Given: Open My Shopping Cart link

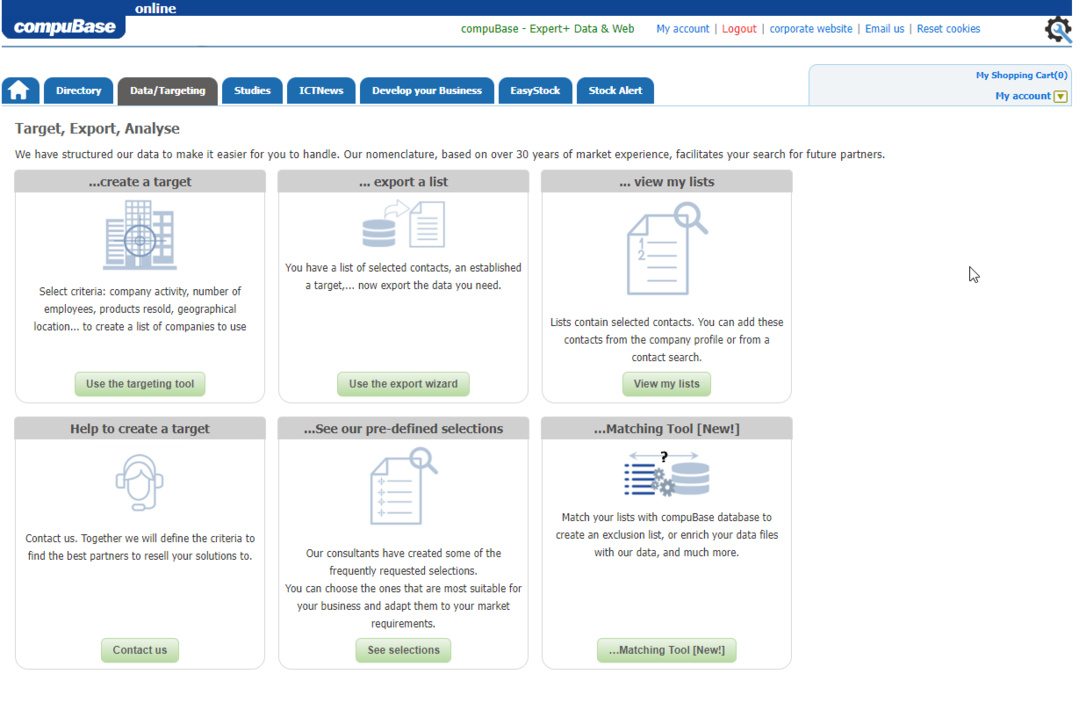Looking at the screenshot, I should click(1021, 75).
